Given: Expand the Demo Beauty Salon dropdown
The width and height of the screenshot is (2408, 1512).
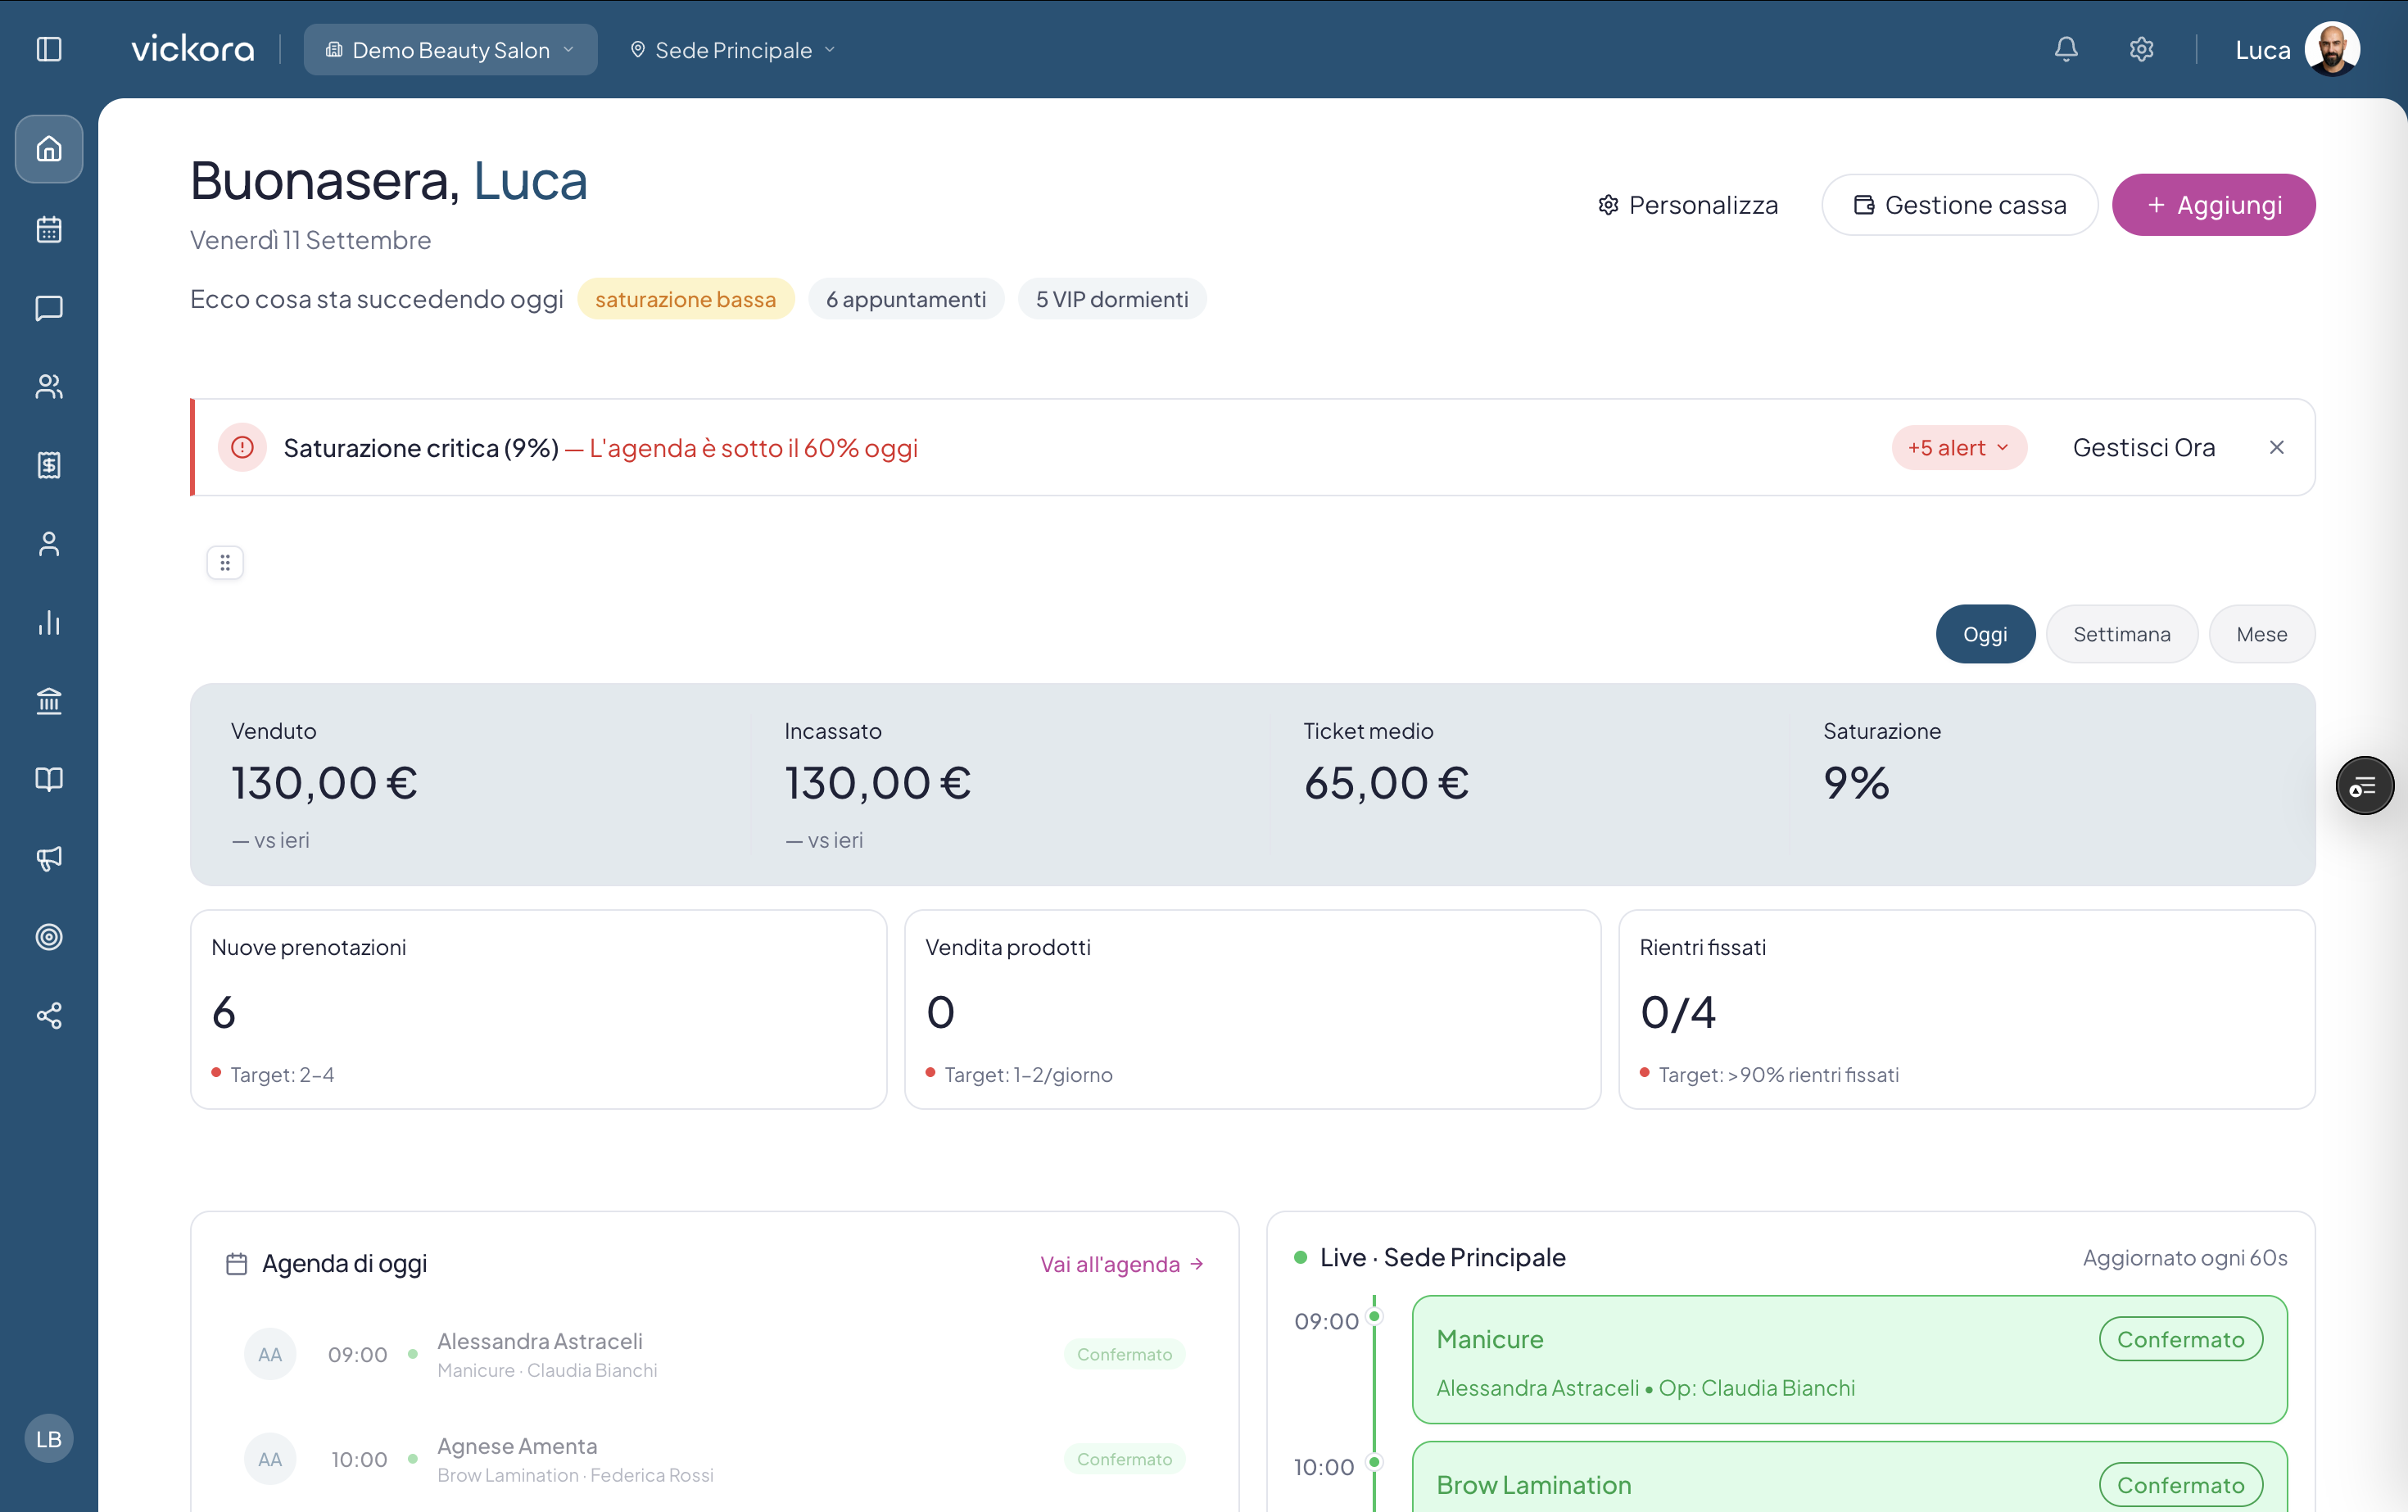Looking at the screenshot, I should coord(450,50).
